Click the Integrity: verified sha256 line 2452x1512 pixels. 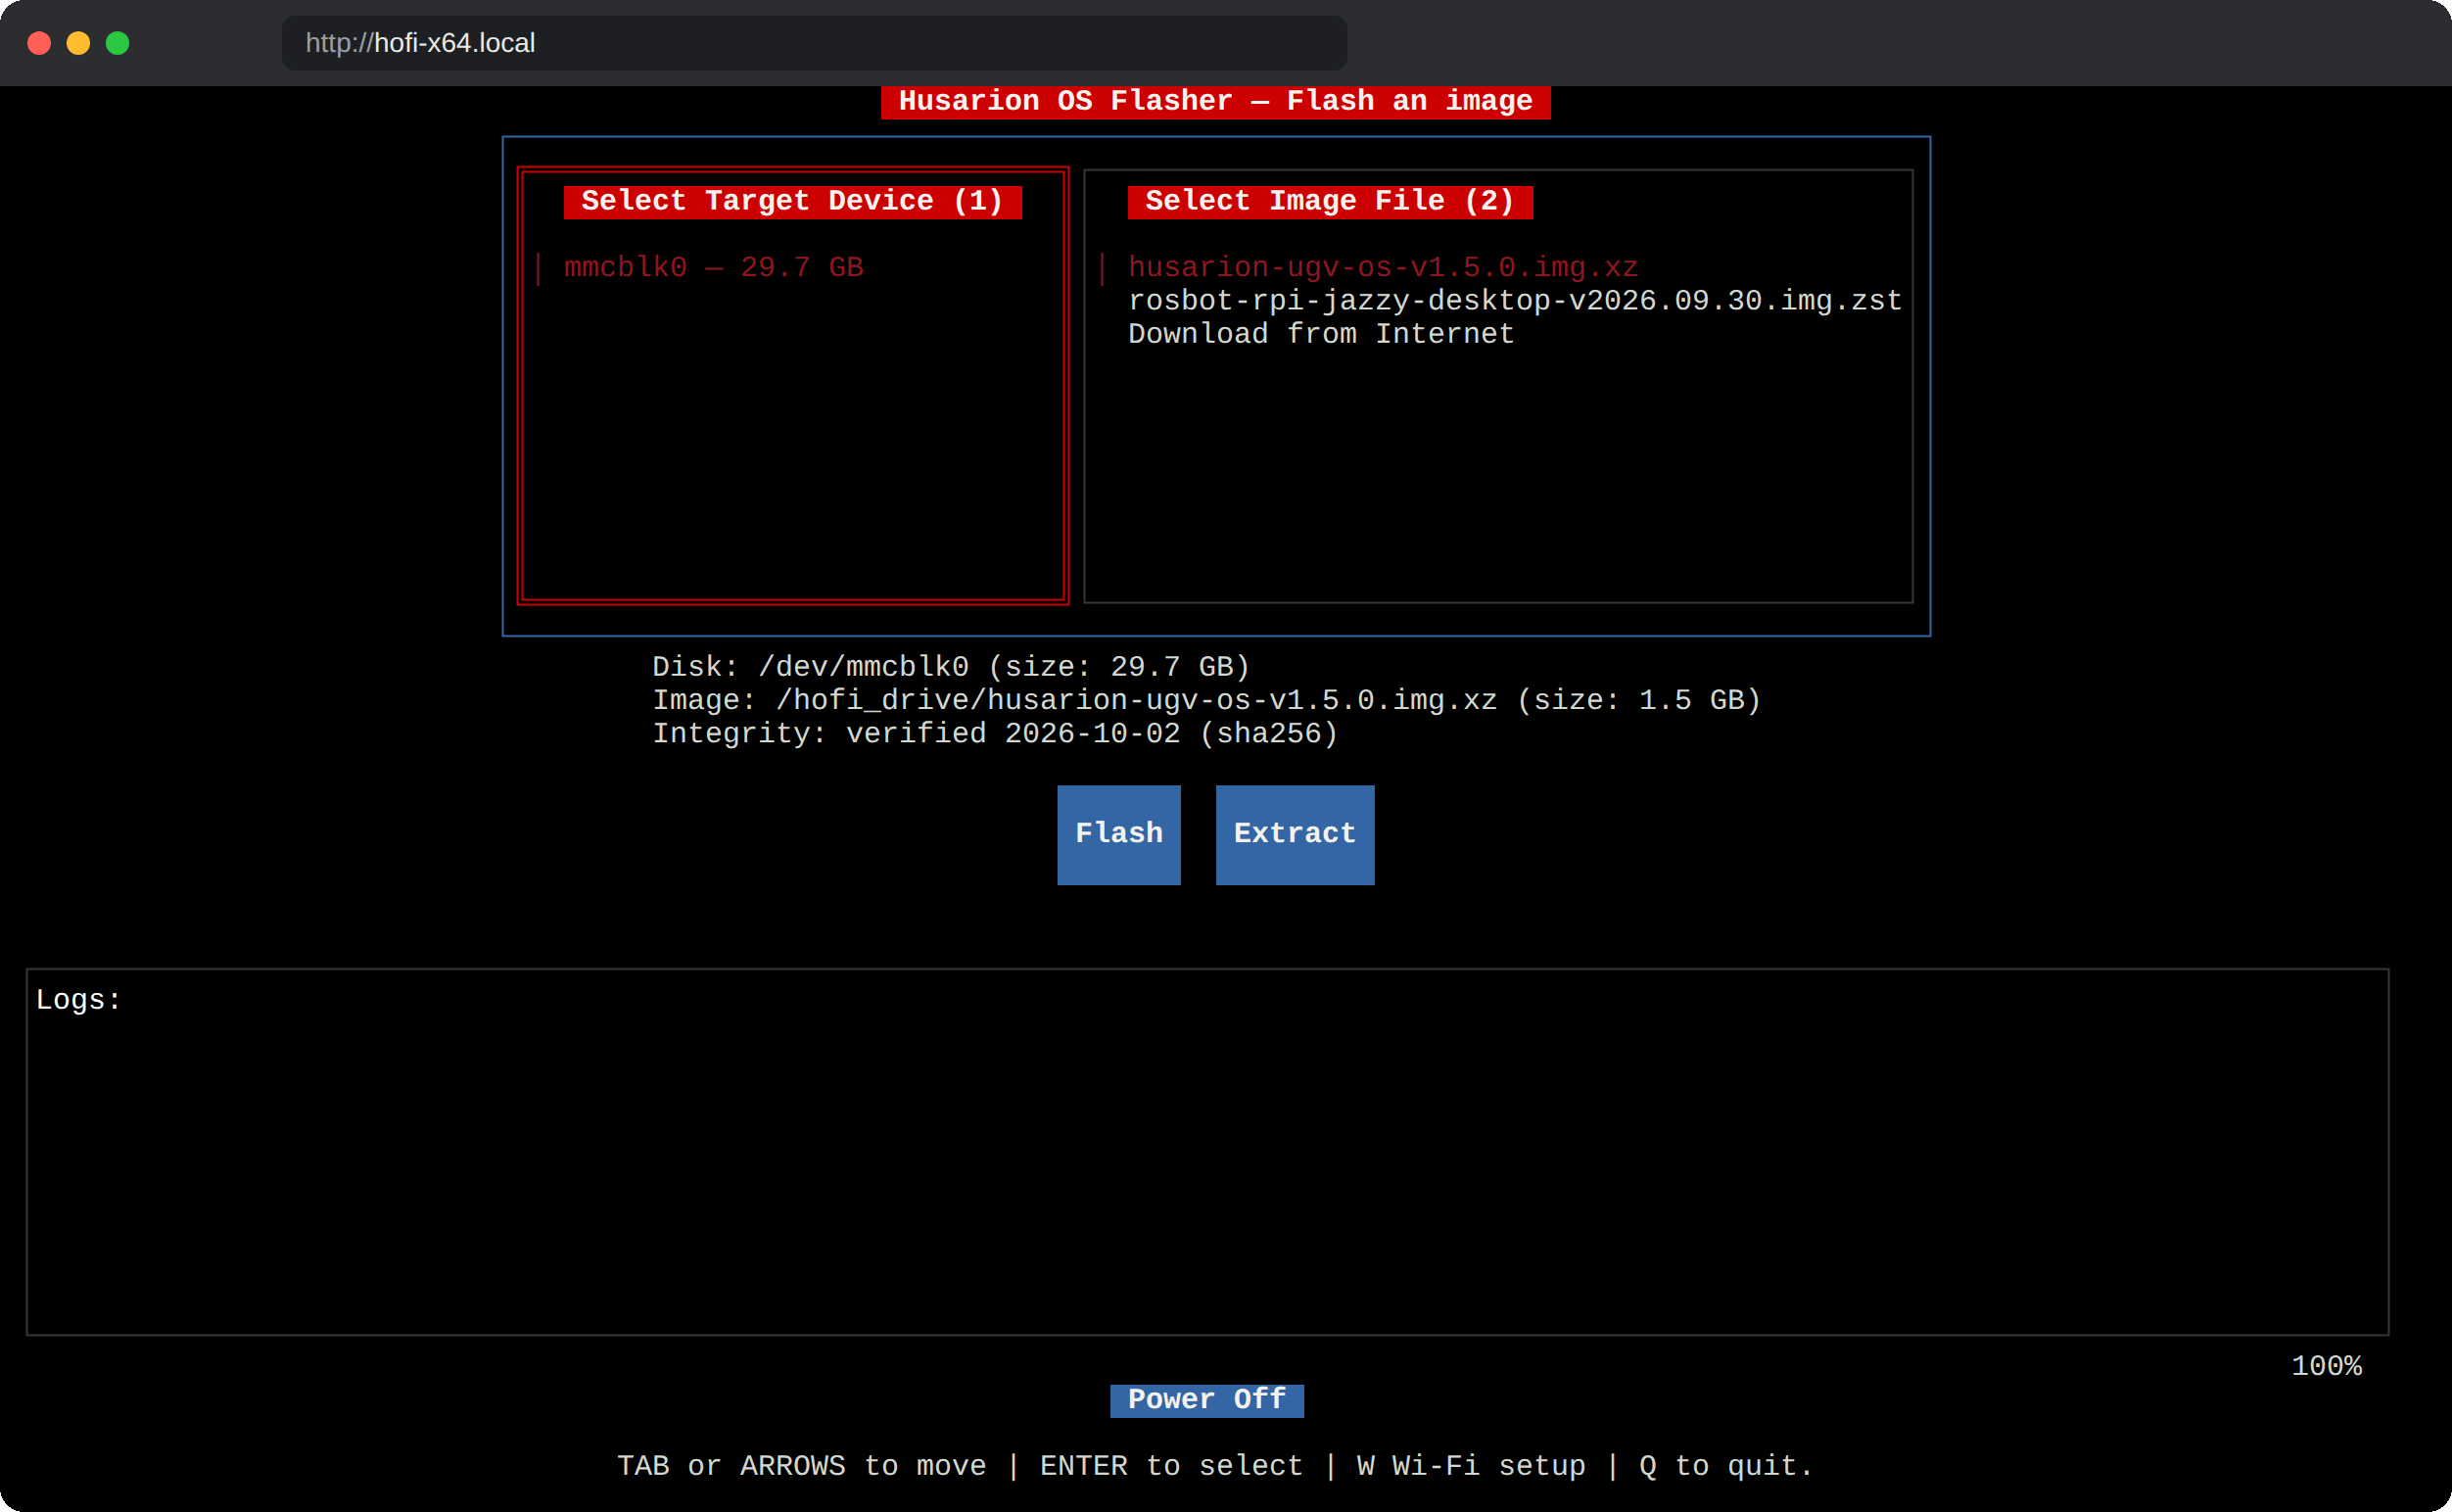pos(994,733)
